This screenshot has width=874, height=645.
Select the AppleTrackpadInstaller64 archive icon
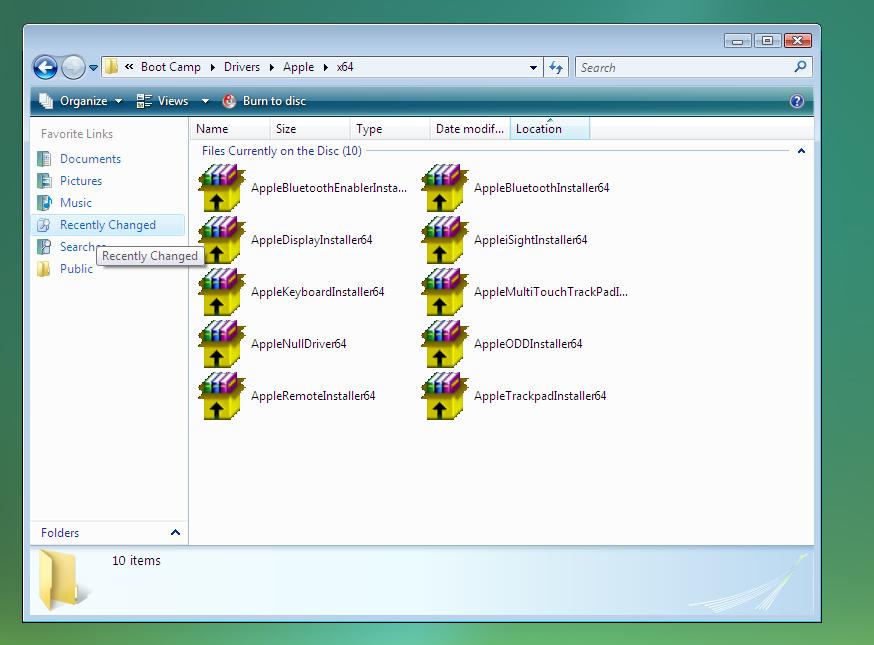(444, 396)
